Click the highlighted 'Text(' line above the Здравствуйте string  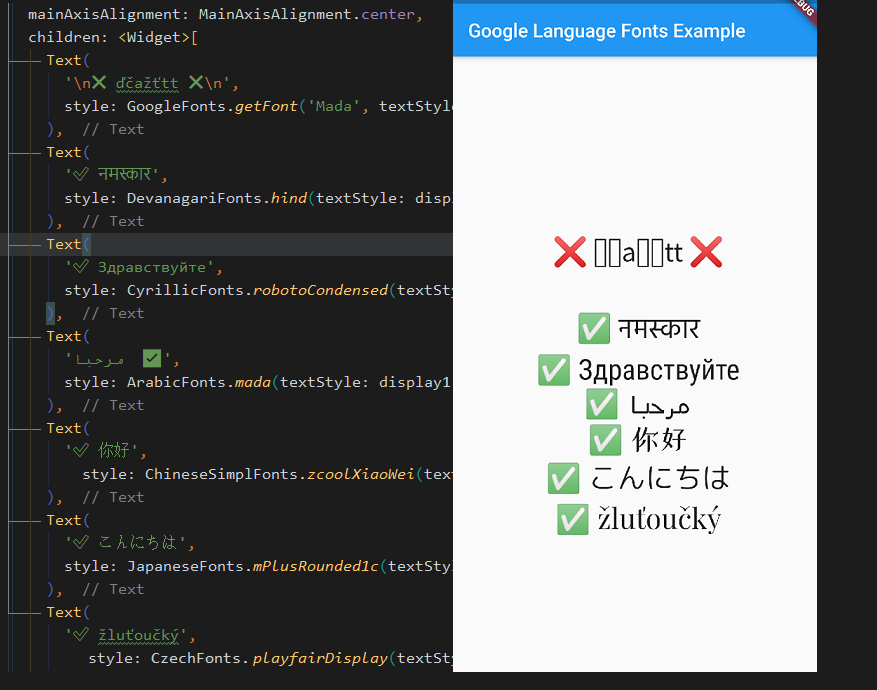tap(68, 244)
